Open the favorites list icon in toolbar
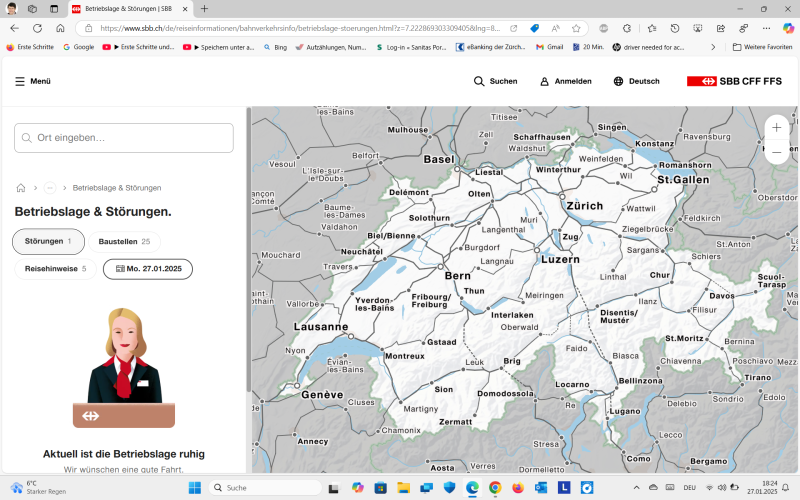The width and height of the screenshot is (800, 500). pos(652,28)
